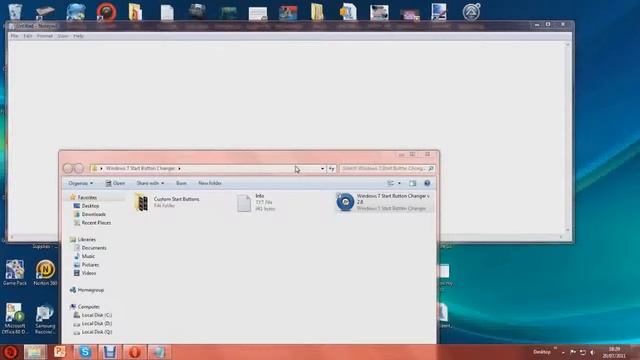Click the Burn toolbar button
Viewport: 640px width, 360px height.
tap(181, 183)
